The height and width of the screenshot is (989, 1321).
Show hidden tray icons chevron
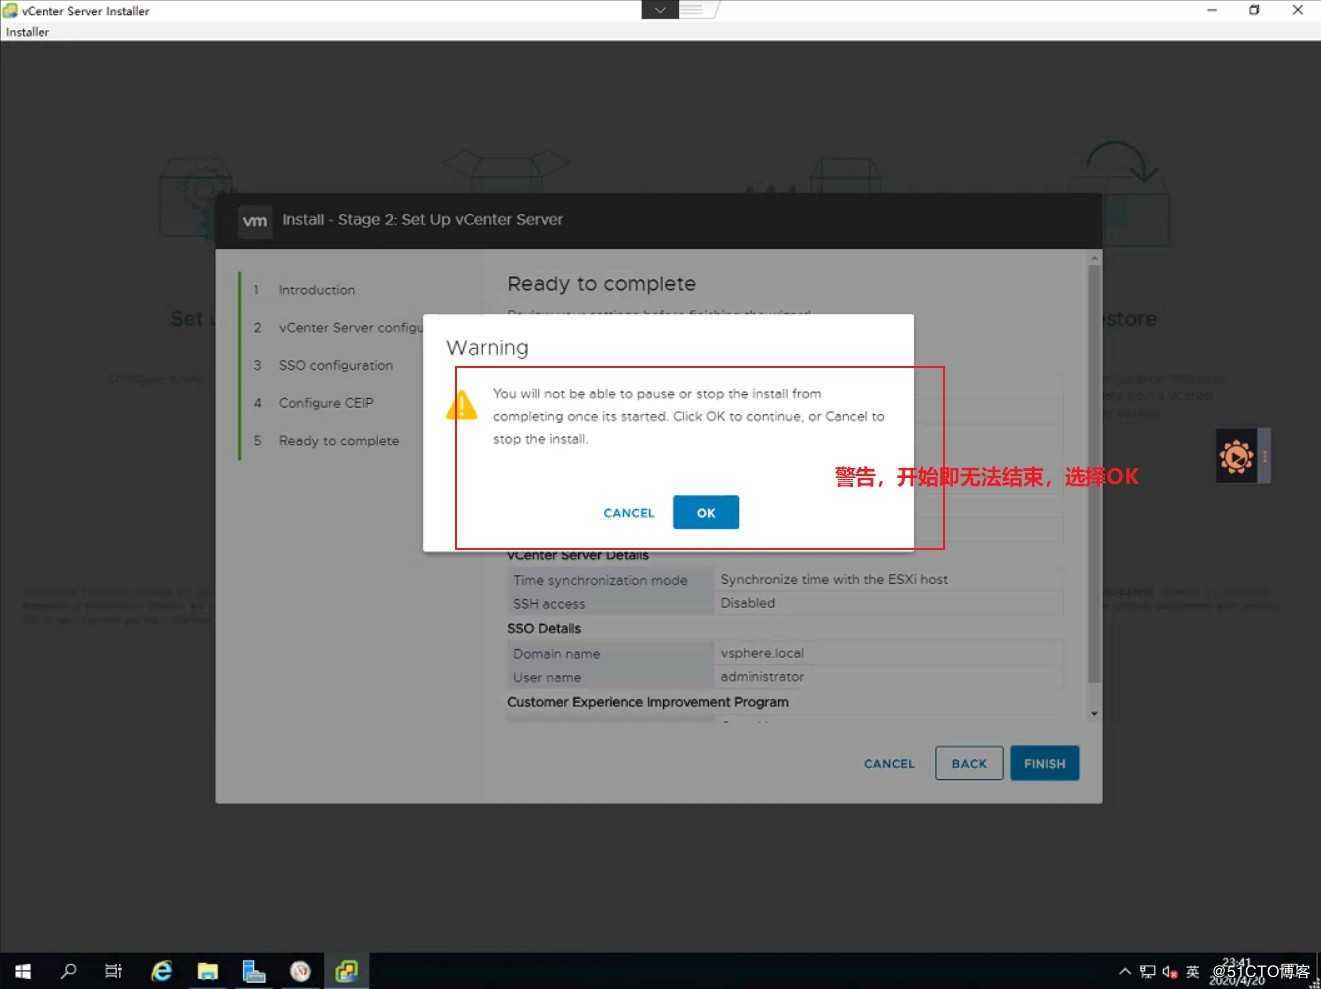coord(1125,971)
